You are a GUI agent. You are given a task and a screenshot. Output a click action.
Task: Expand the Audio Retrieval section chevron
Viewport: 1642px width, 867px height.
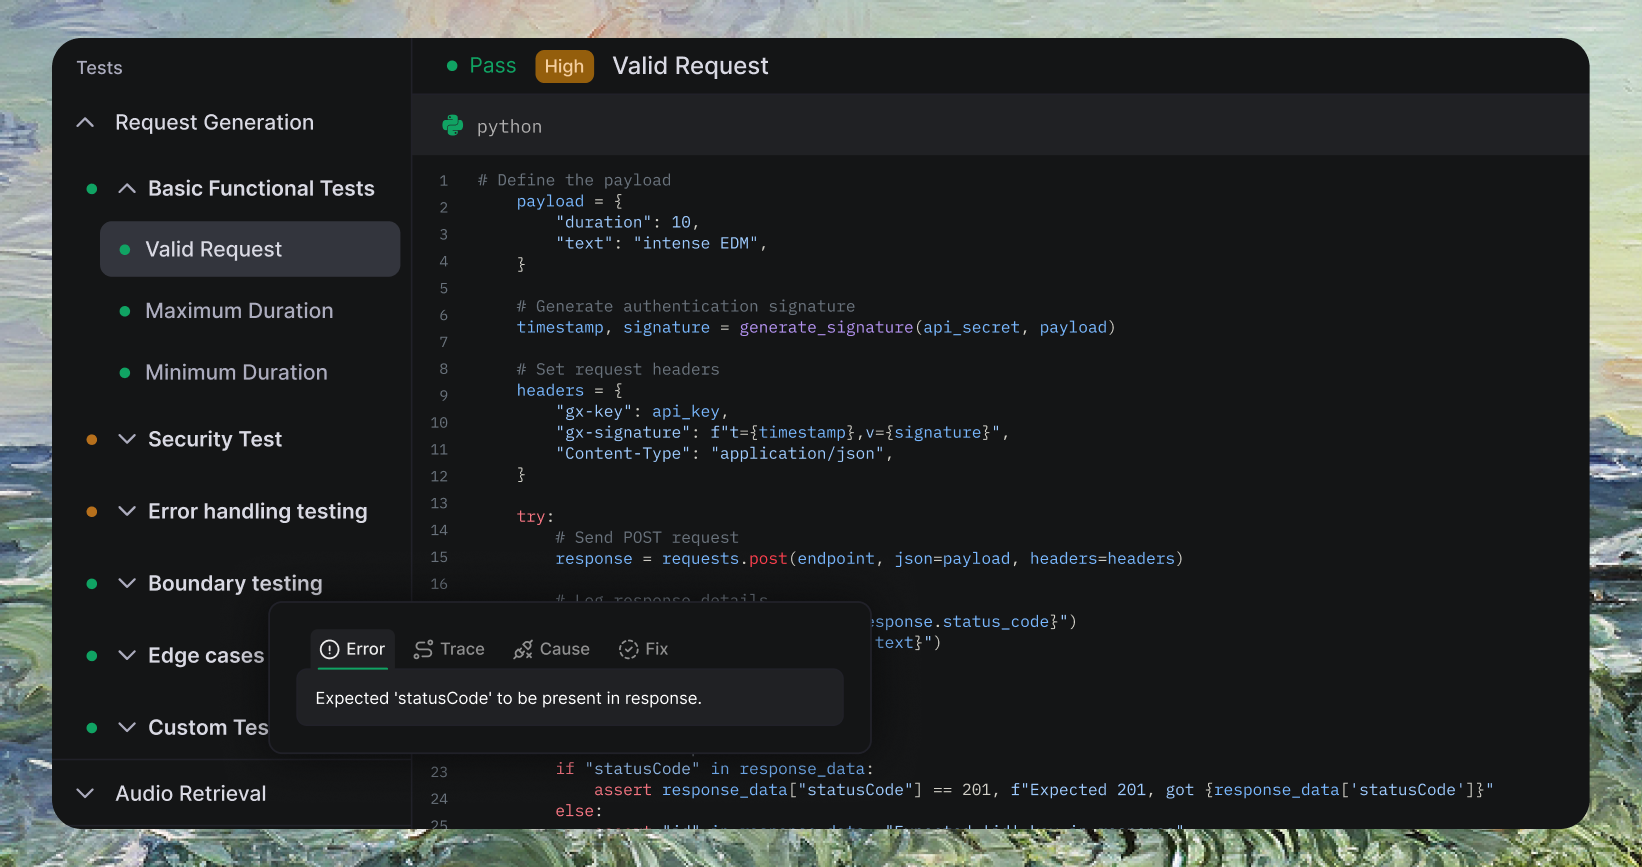coord(85,794)
